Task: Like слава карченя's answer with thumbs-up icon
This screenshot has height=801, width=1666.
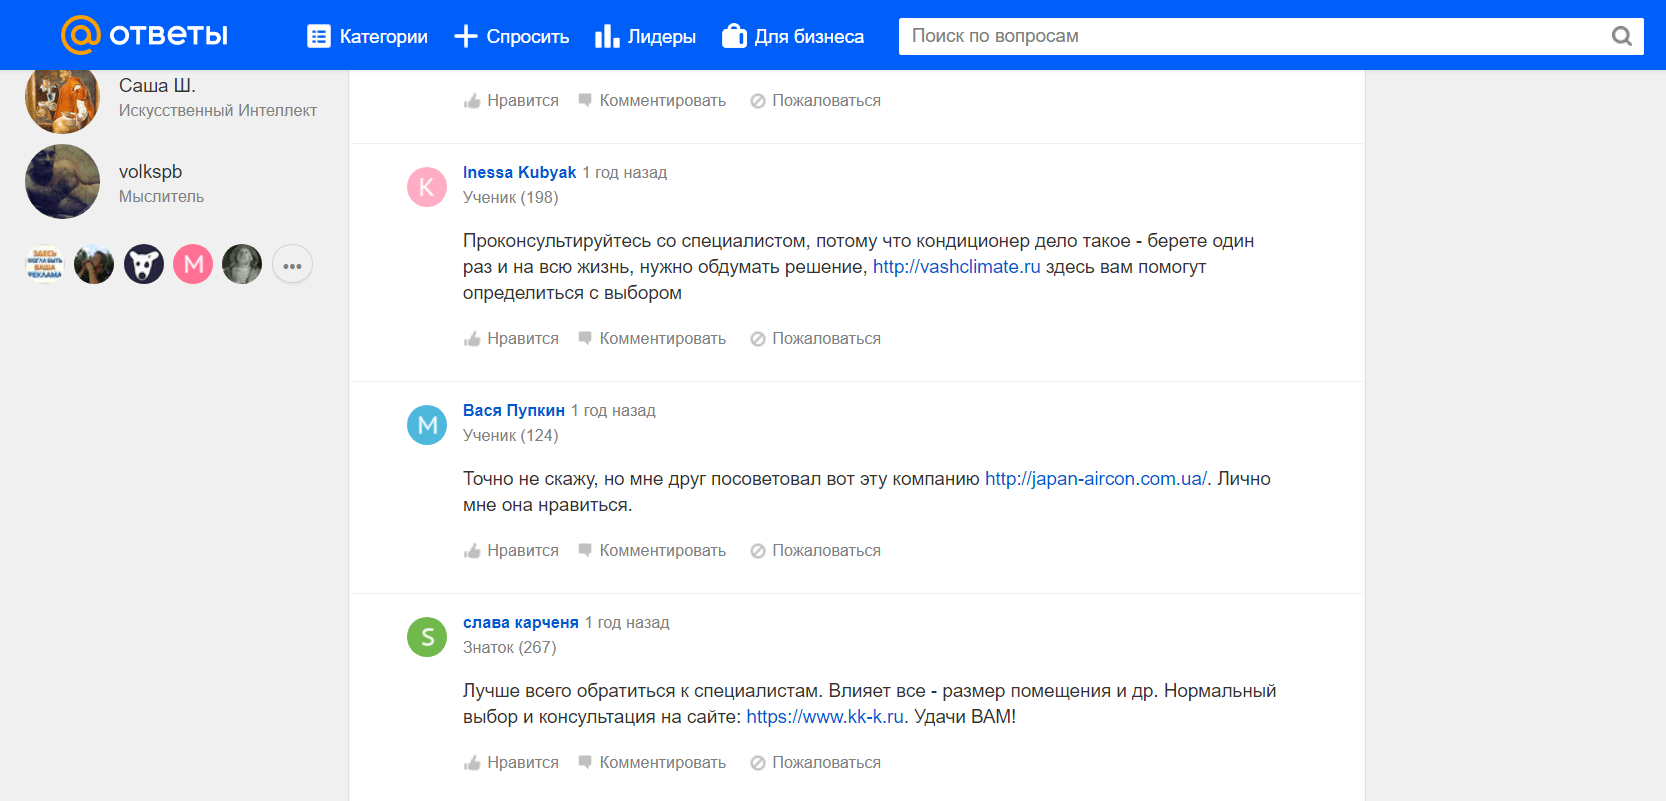Action: 472,763
